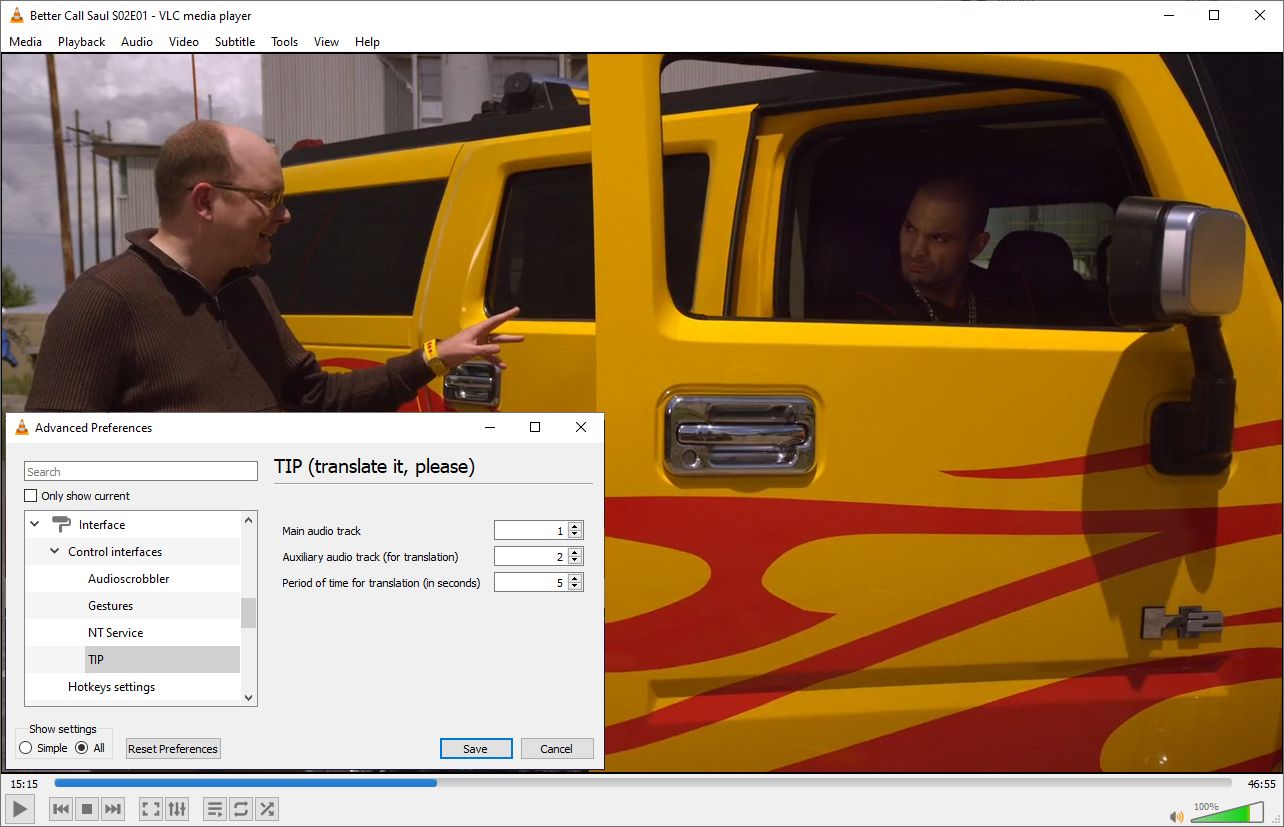Collapse Control interfaces subtree
Image resolution: width=1284 pixels, height=827 pixels.
pyautogui.click(x=55, y=552)
